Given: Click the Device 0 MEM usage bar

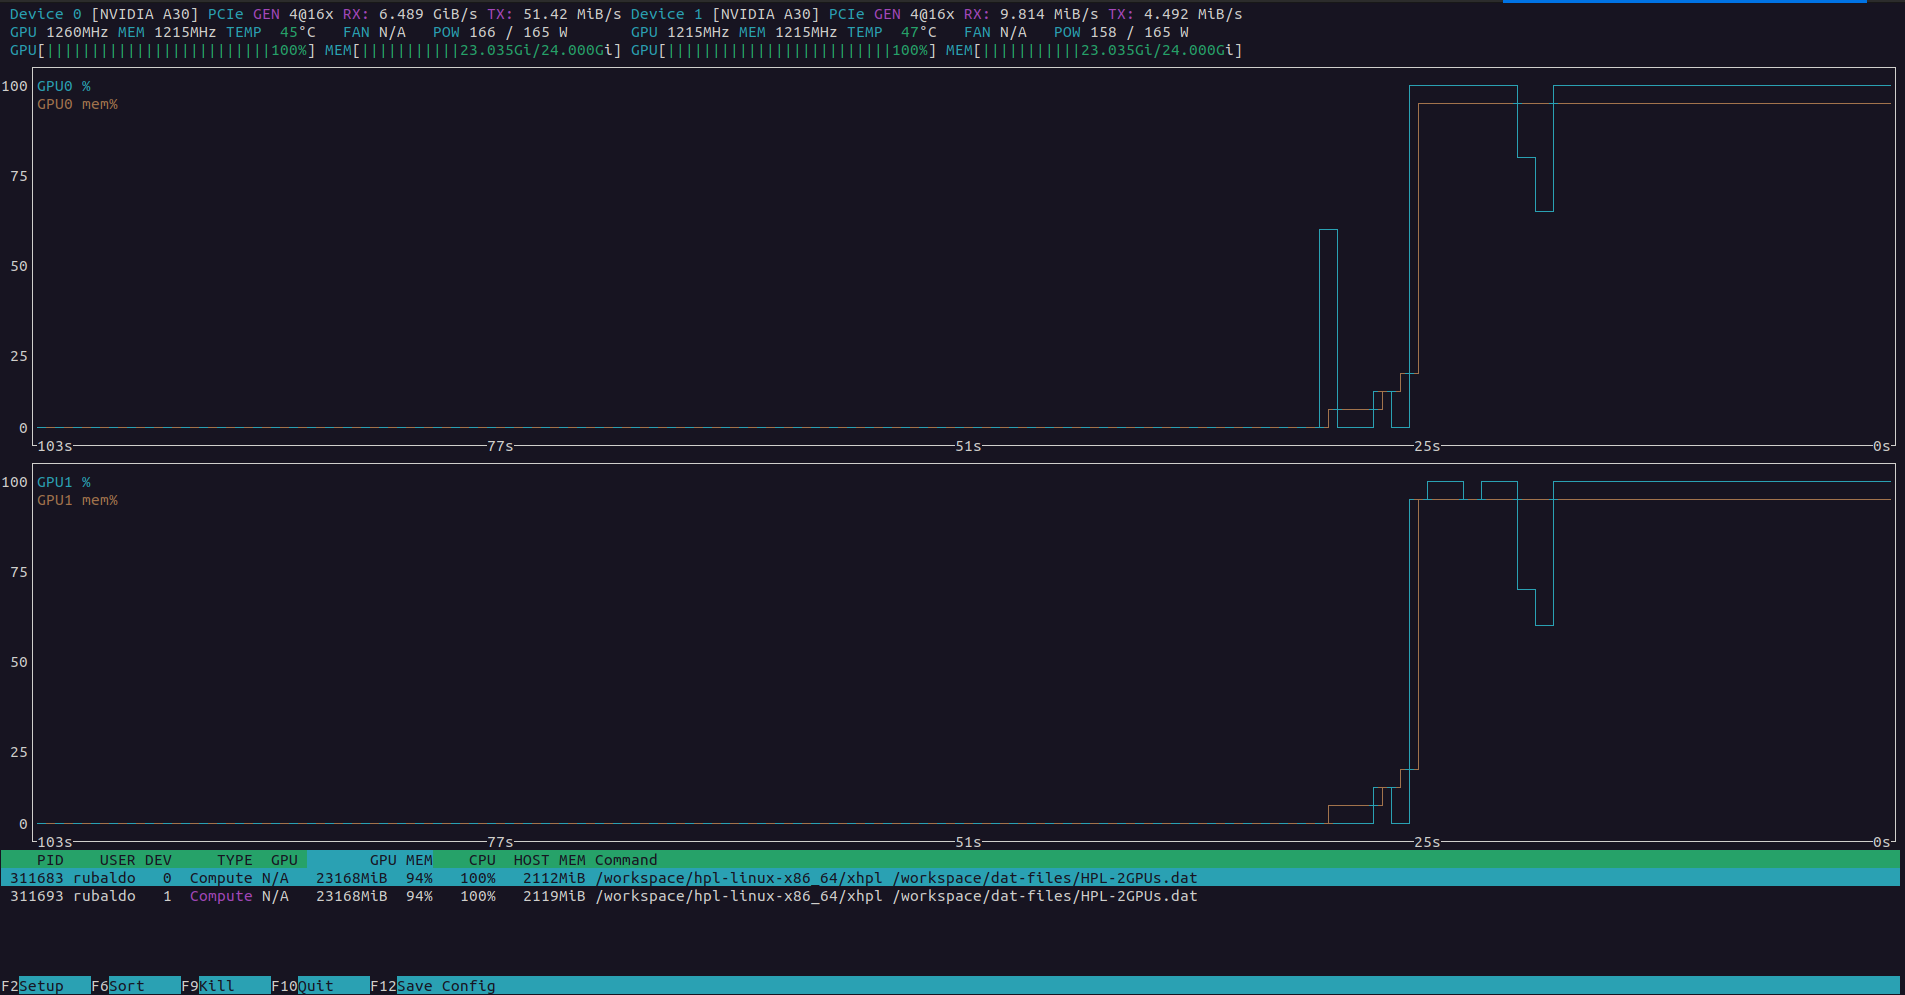Looking at the screenshot, I should click(472, 50).
